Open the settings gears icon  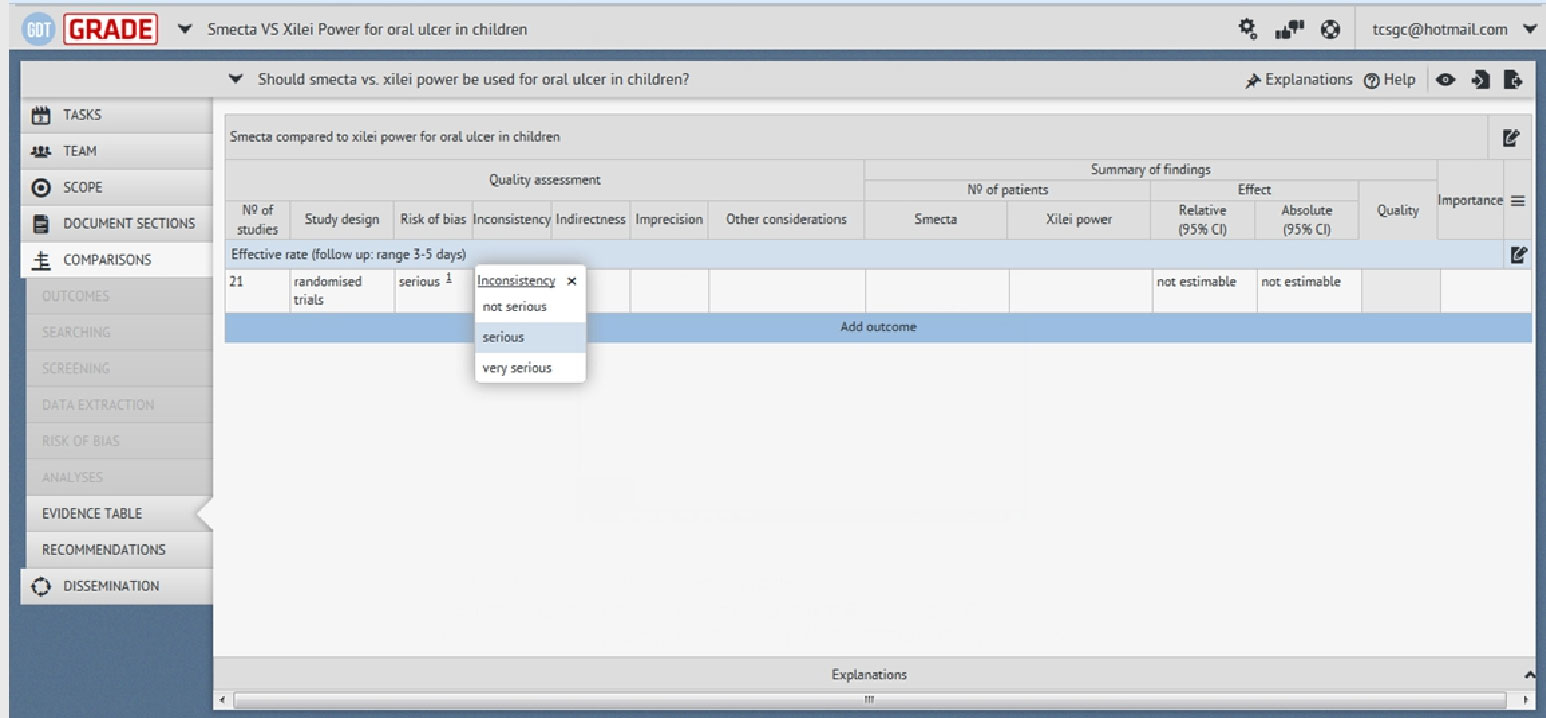(x=1248, y=29)
